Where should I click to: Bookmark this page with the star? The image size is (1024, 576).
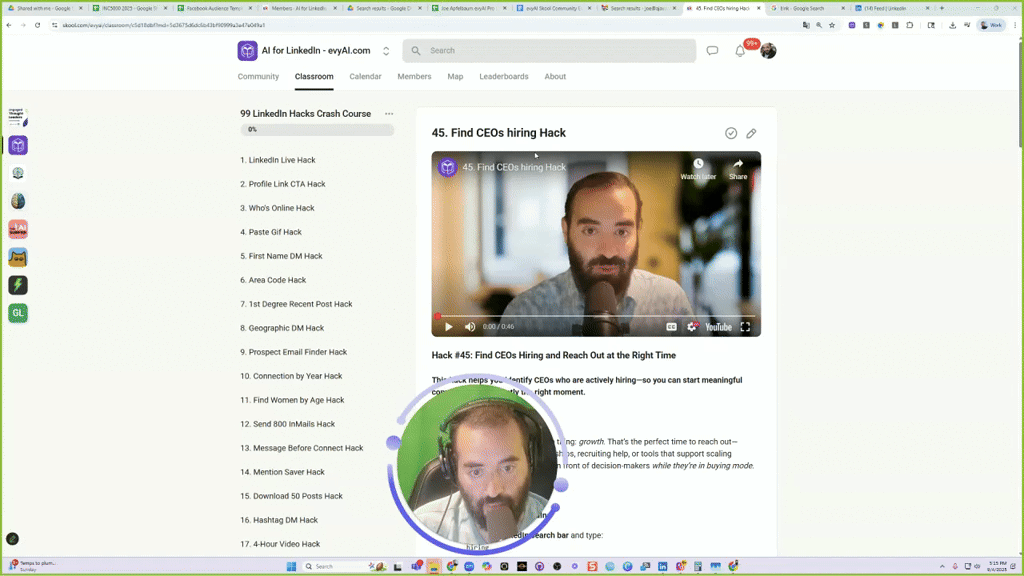832,25
